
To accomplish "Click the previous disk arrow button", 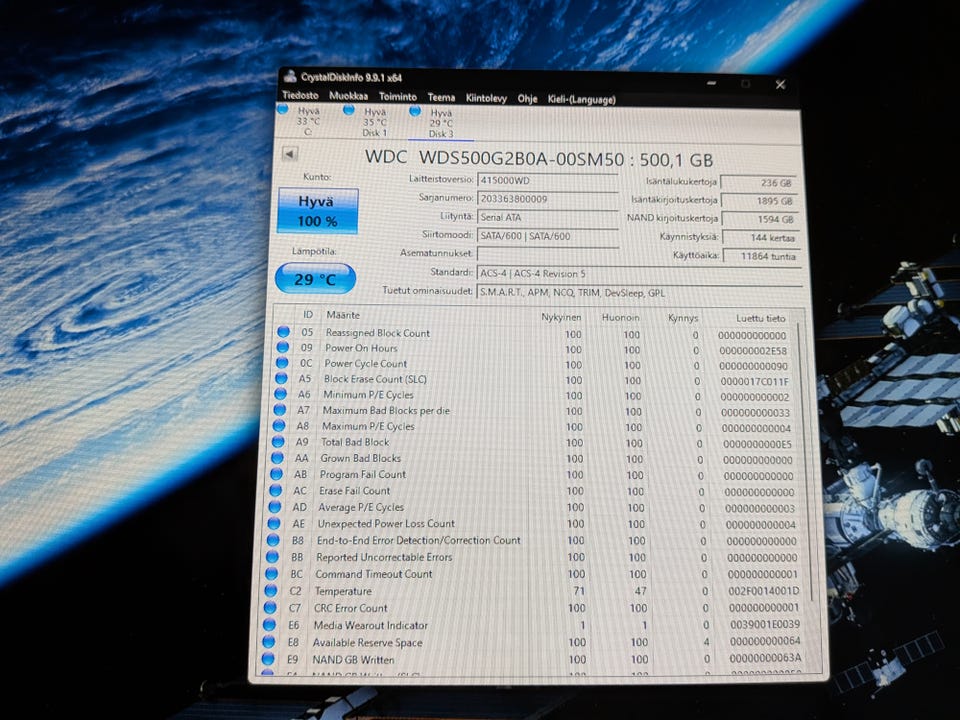I will (x=290, y=154).
